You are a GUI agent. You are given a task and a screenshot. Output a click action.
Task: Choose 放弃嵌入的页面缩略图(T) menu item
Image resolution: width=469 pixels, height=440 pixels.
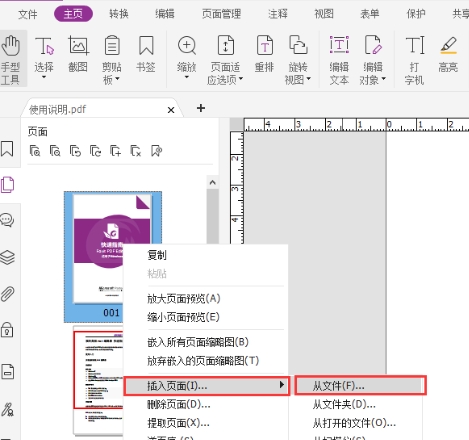[205, 361]
